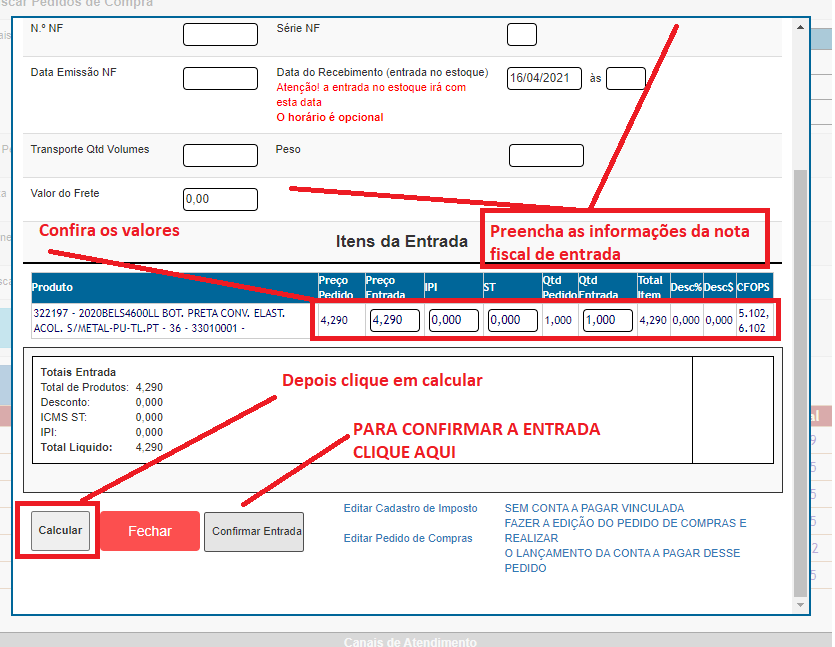Click the CFOPS column header
The height and width of the screenshot is (647, 835).
click(753, 287)
